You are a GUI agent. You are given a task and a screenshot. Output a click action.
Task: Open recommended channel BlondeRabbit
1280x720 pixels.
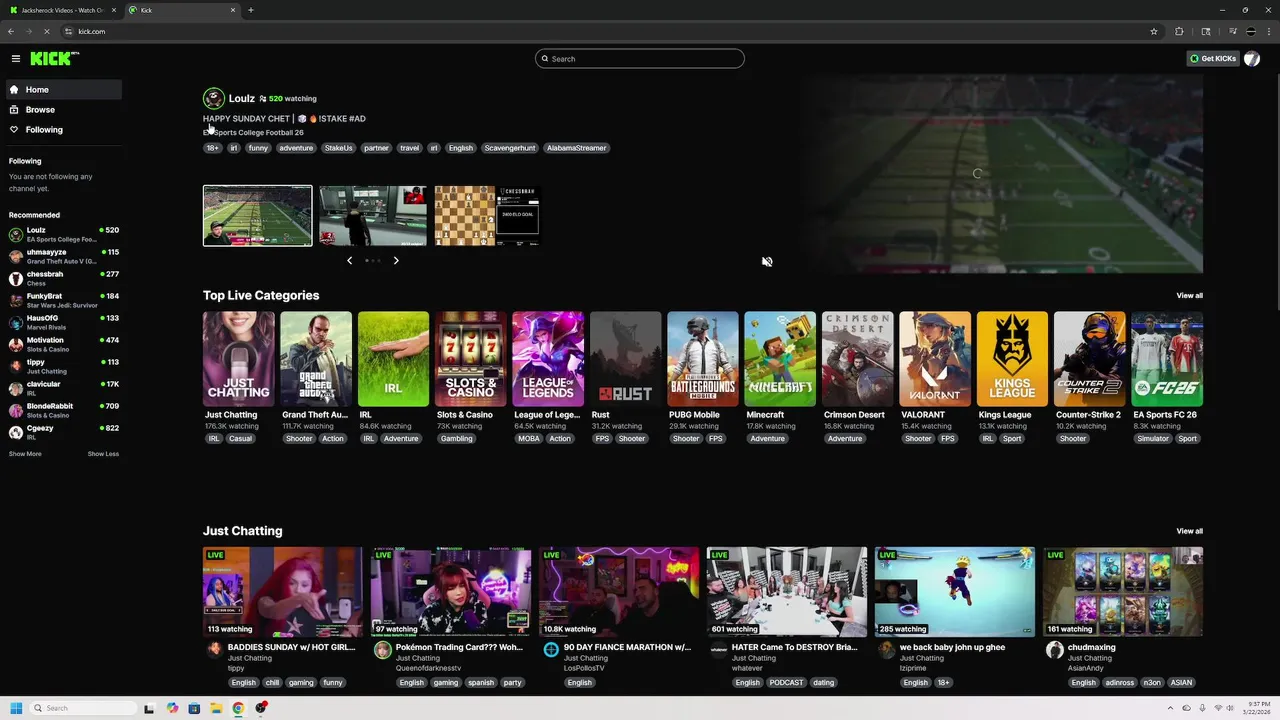(x=64, y=410)
